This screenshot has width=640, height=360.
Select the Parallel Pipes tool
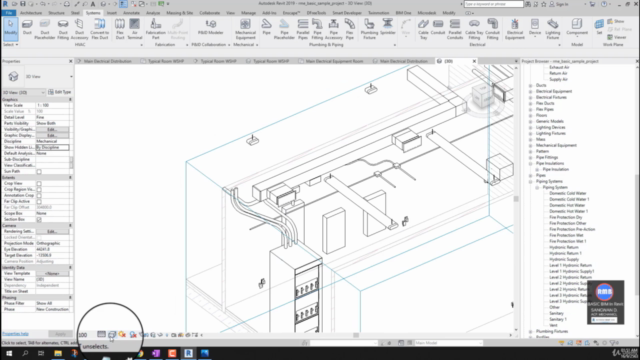pyautogui.click(x=303, y=29)
